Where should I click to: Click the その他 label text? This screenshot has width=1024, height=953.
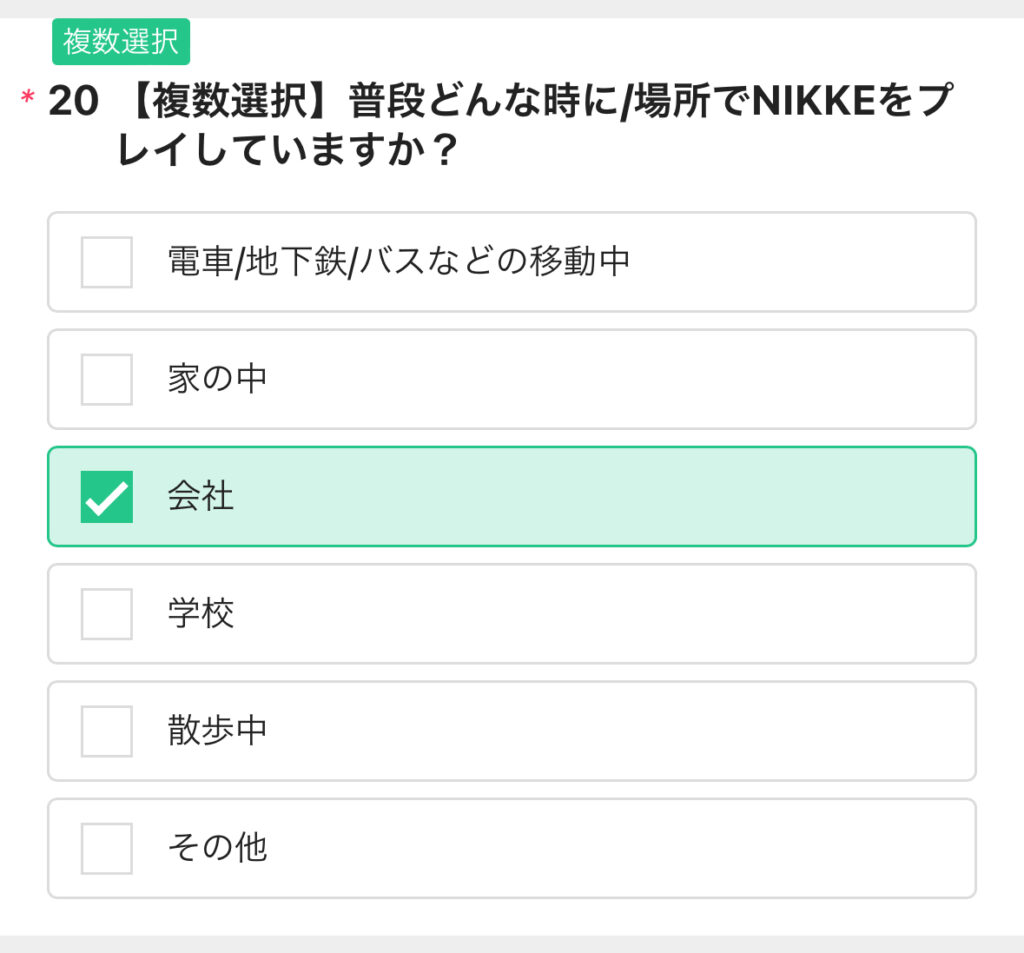217,848
